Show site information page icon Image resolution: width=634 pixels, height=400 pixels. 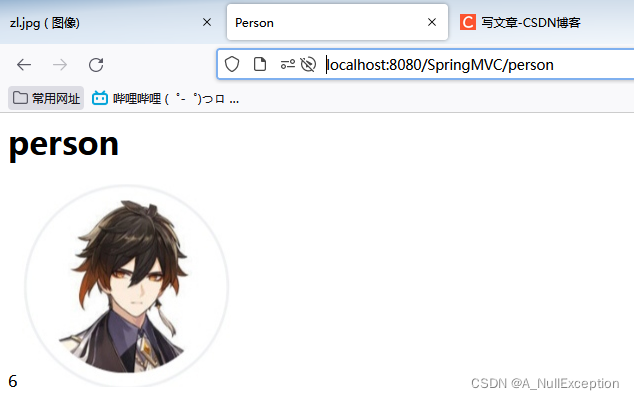click(260, 64)
